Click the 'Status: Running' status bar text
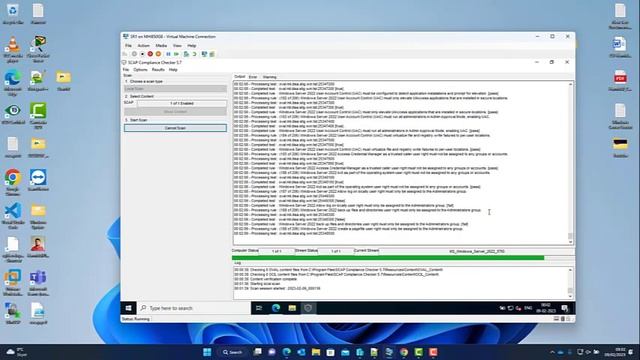Image resolution: width=640 pixels, height=360 pixels. point(136,319)
